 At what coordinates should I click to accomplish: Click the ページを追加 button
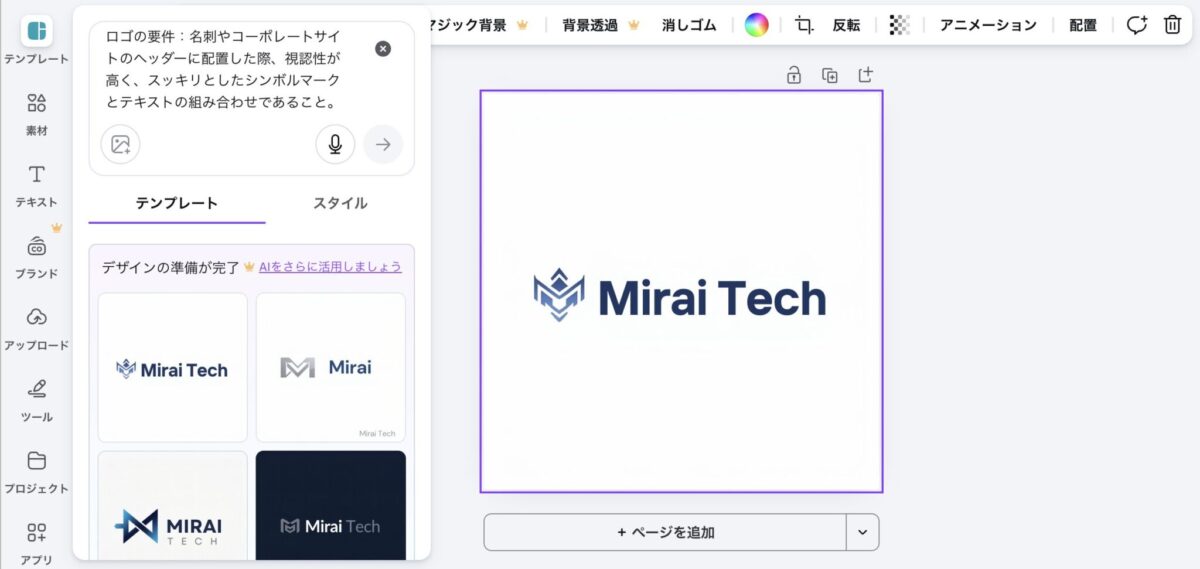point(665,532)
